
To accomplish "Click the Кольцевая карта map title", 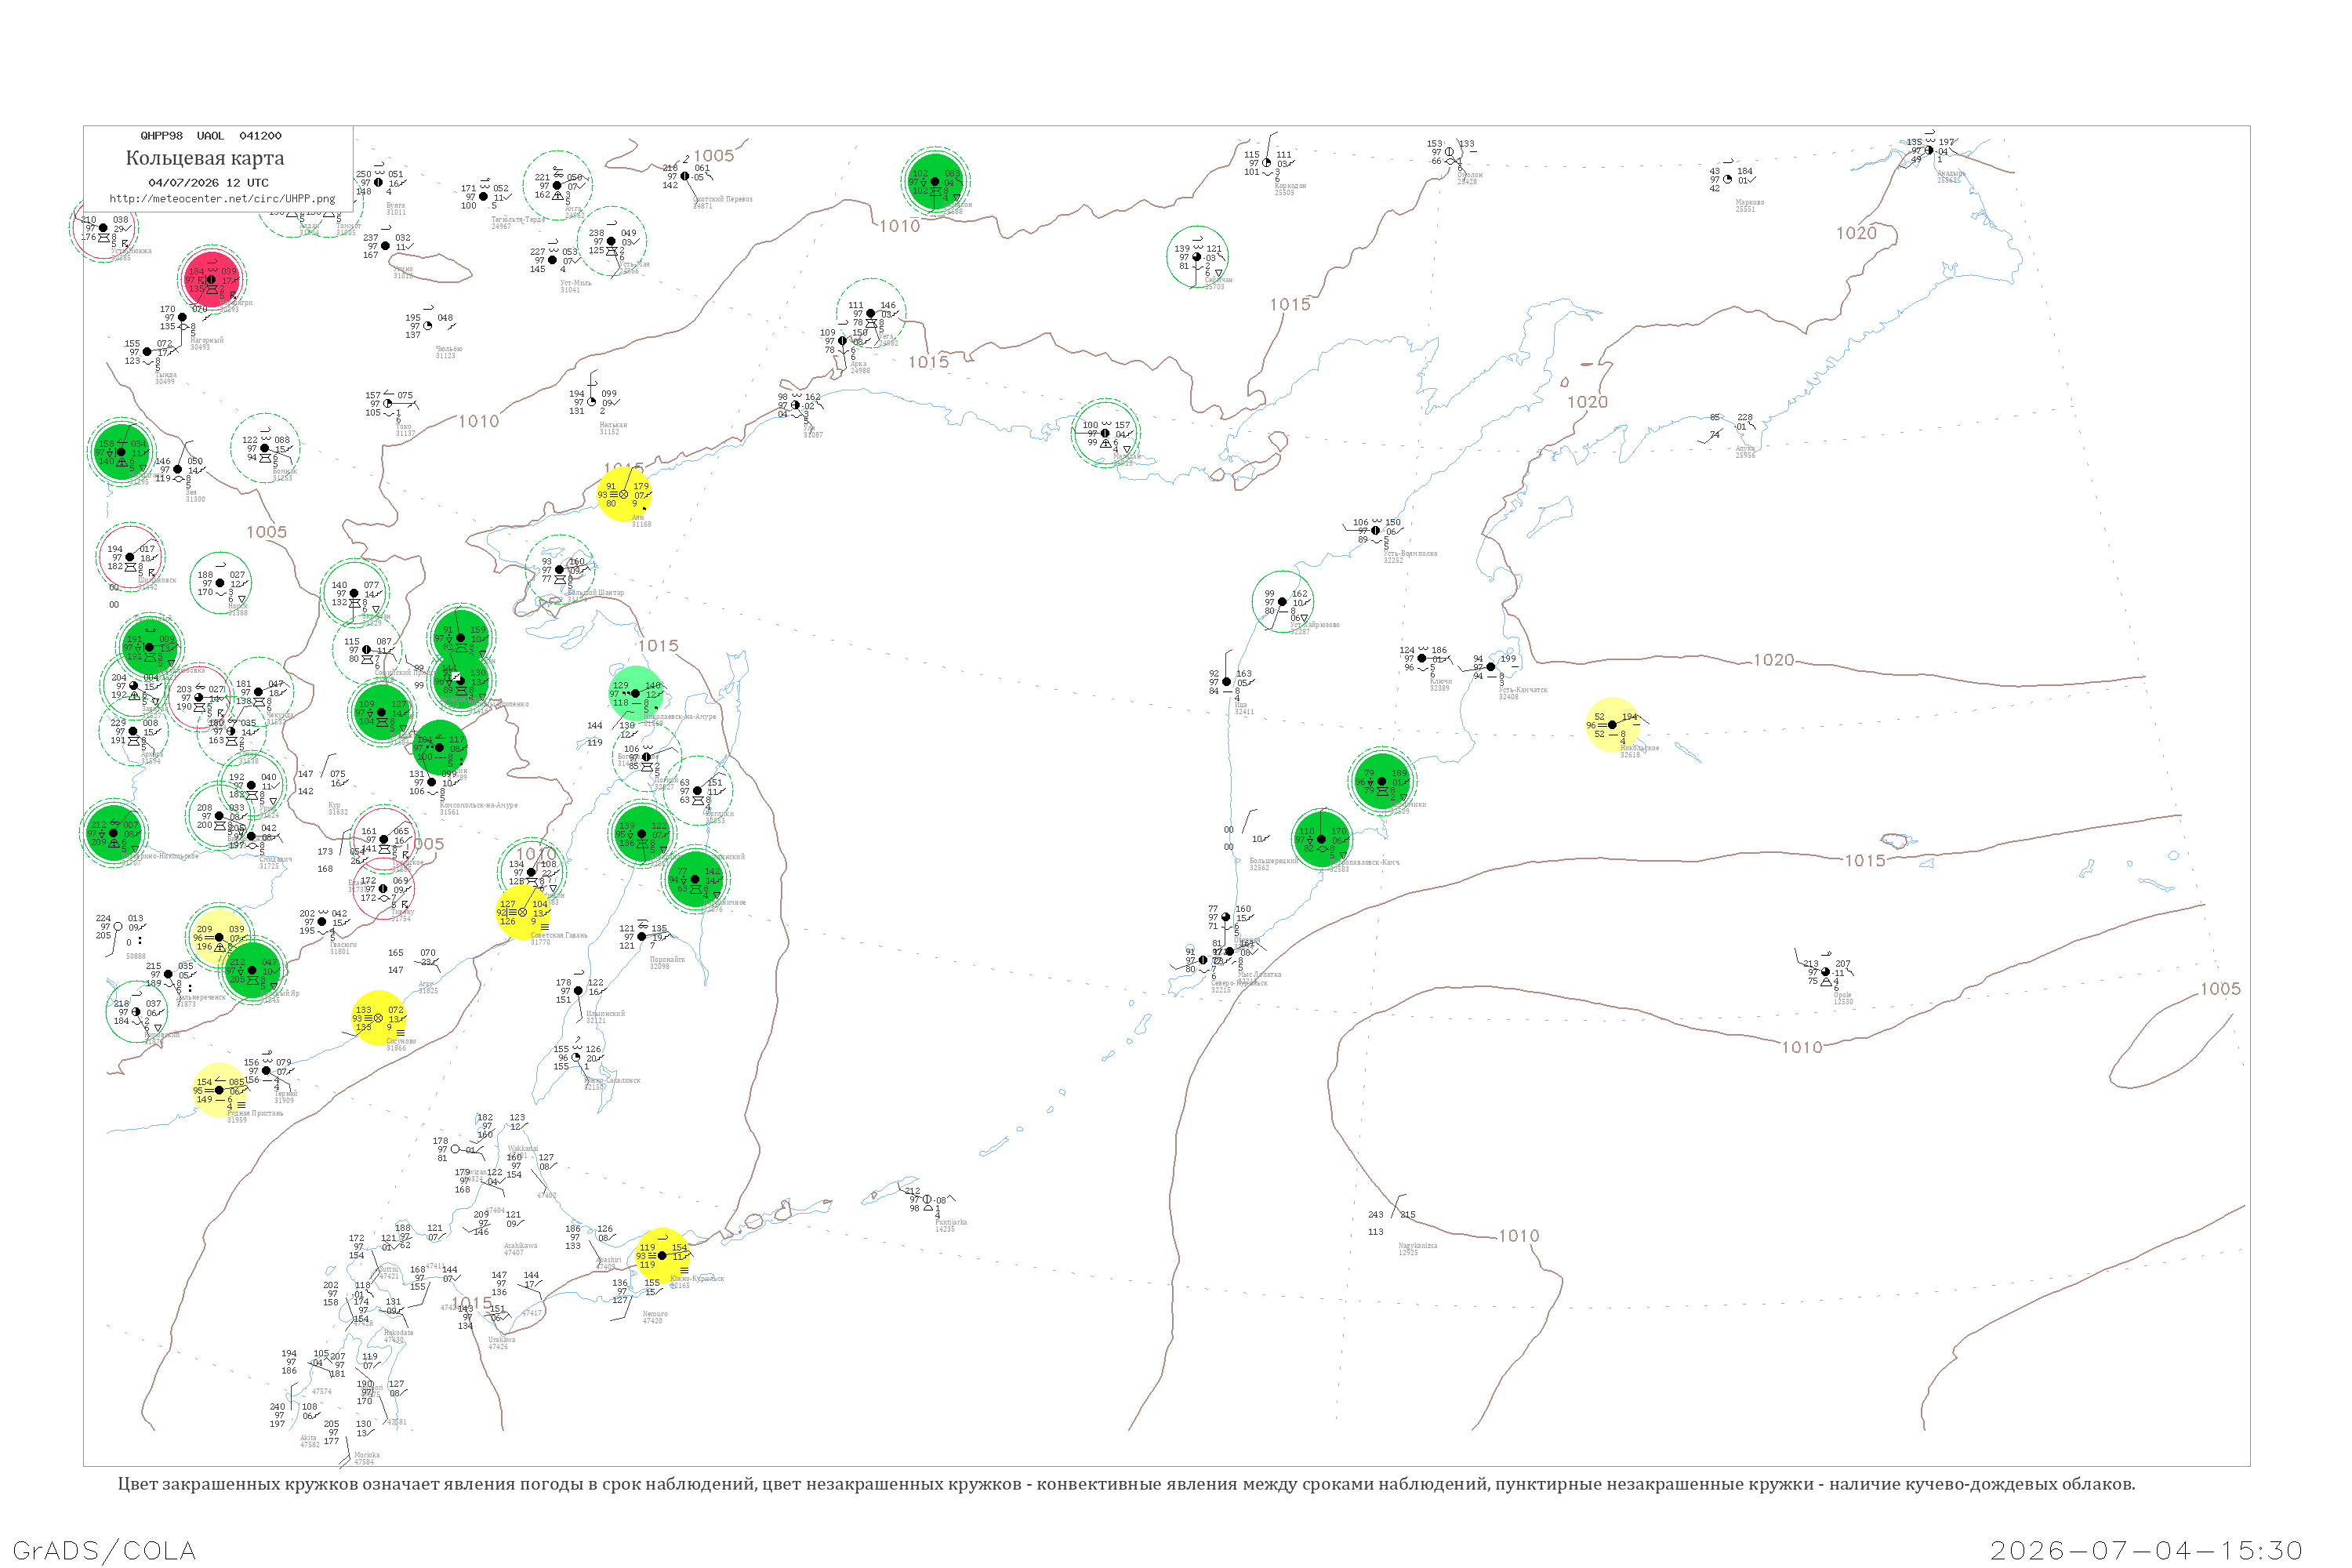I will (x=205, y=158).
